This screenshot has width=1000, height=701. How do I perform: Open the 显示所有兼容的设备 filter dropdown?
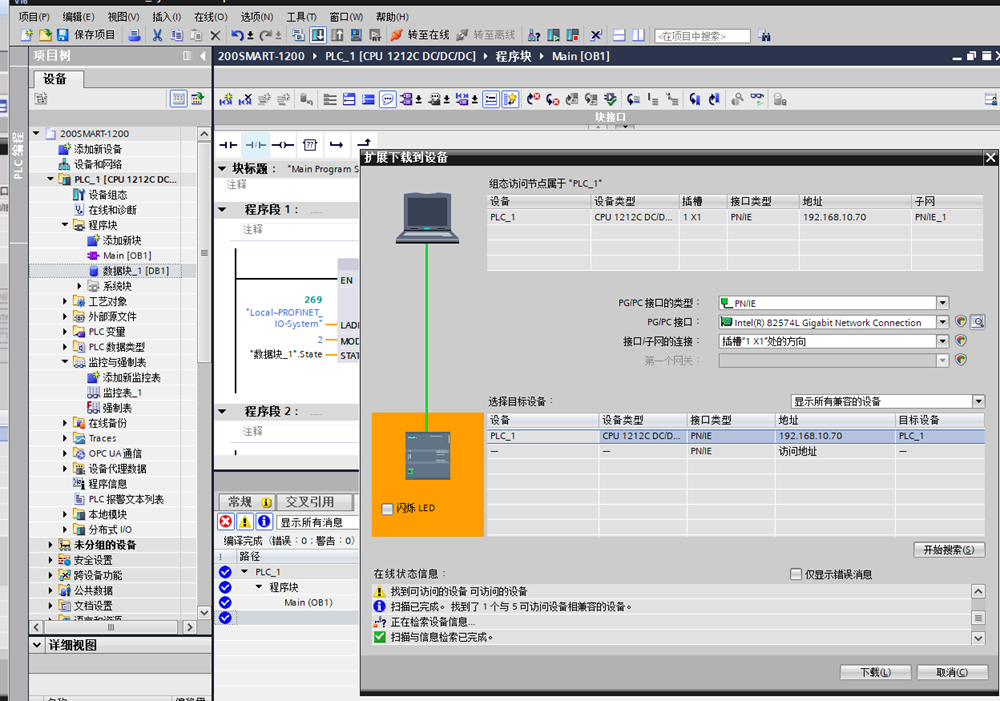point(979,401)
